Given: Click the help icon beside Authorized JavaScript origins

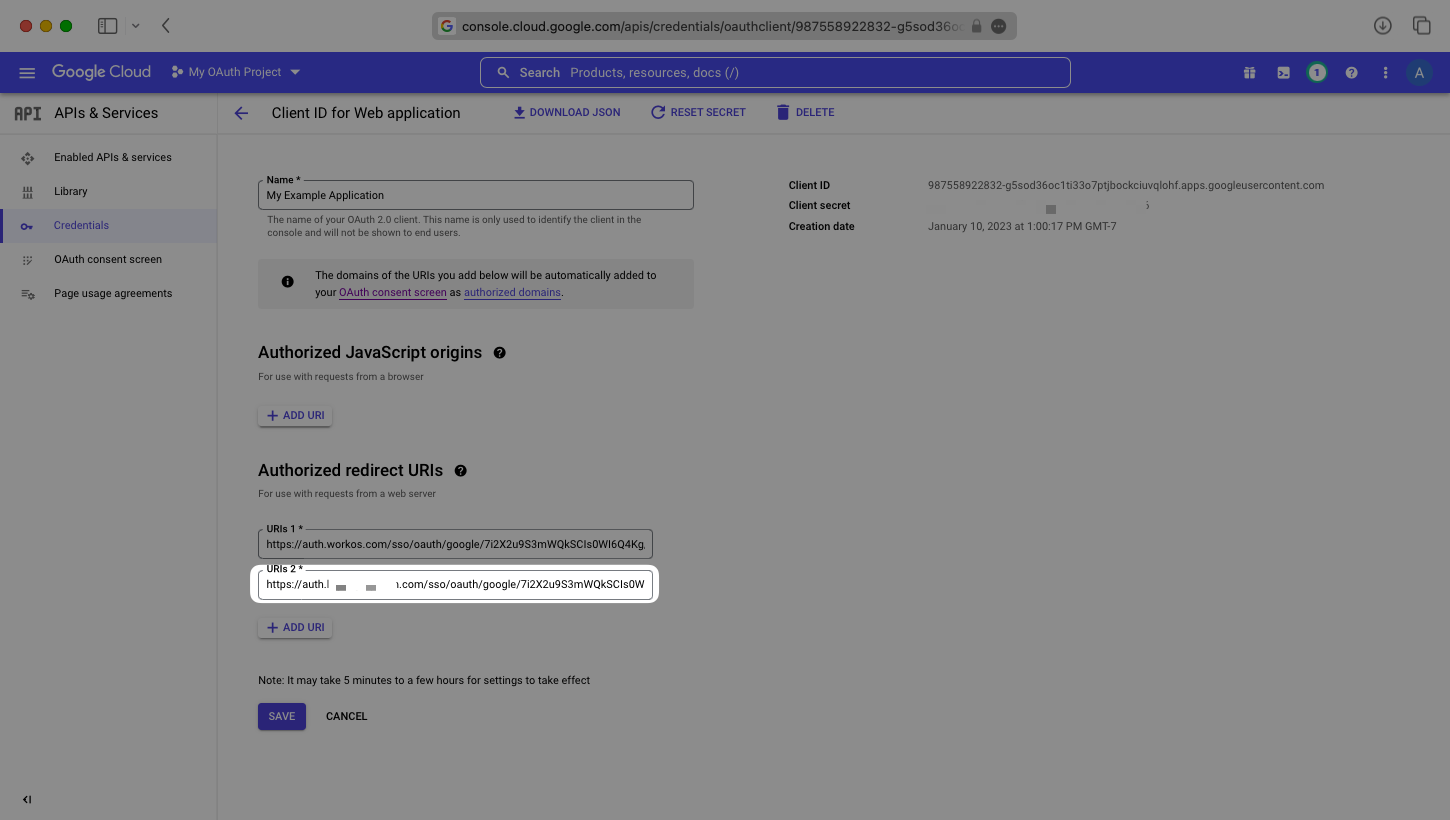Looking at the screenshot, I should point(499,352).
